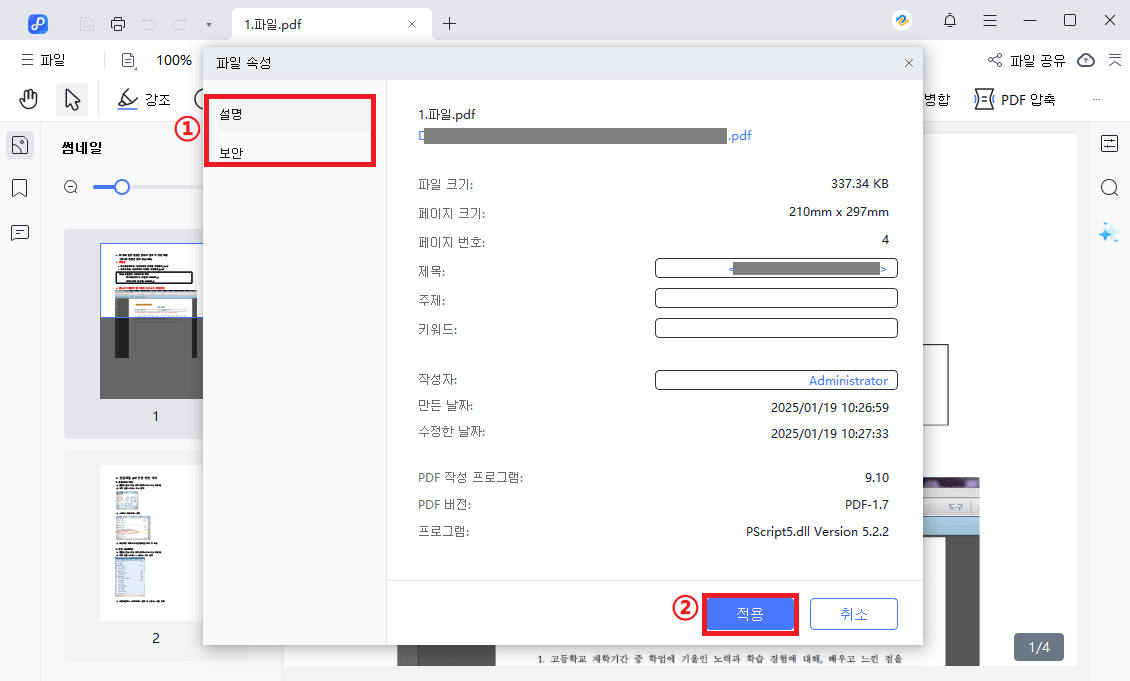Open the quick access dropdown arrow
The height and width of the screenshot is (681, 1130).
click(209, 25)
